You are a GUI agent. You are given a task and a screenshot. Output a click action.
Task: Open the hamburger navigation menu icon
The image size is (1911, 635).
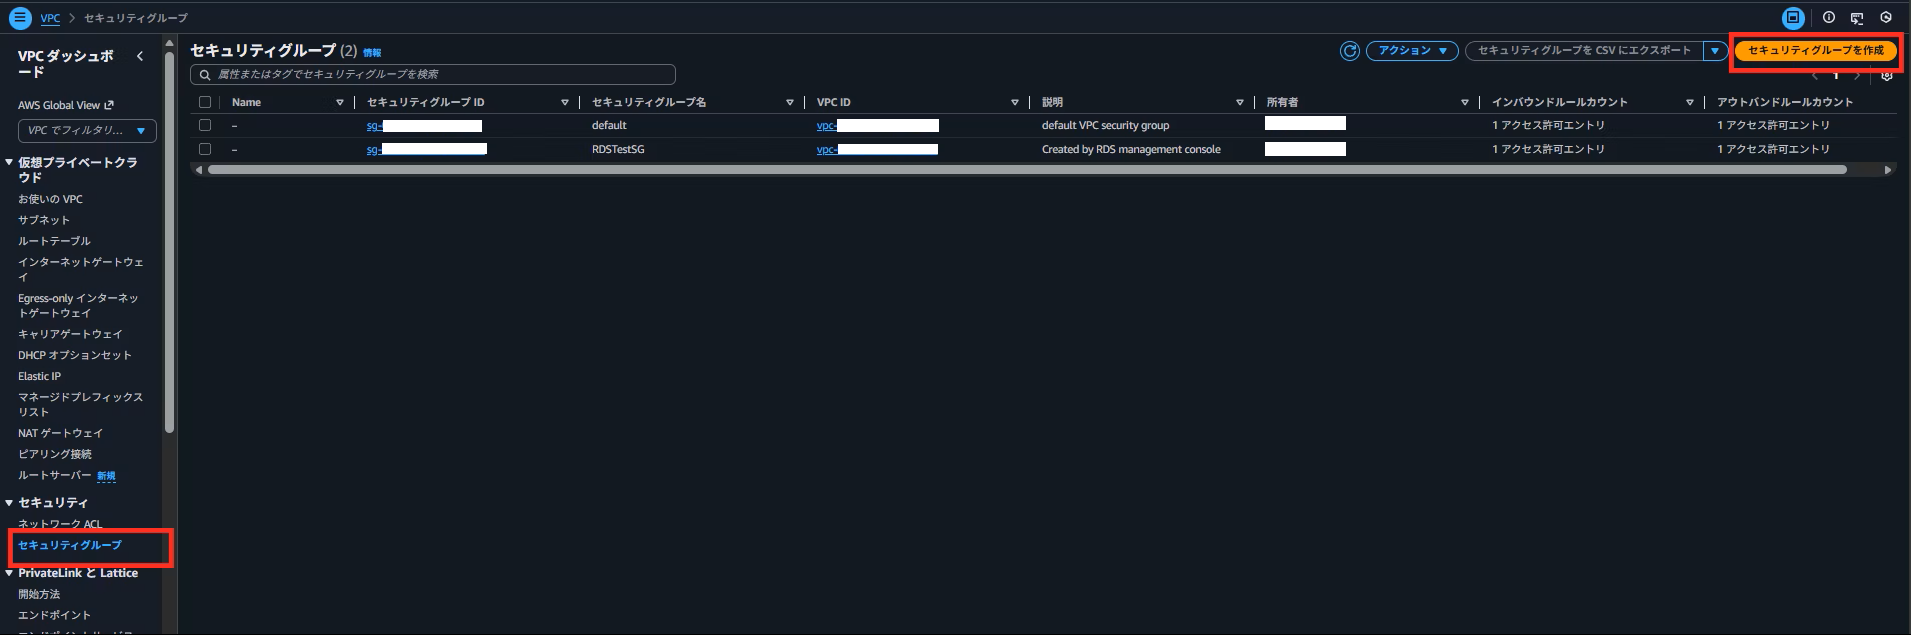tap(20, 18)
